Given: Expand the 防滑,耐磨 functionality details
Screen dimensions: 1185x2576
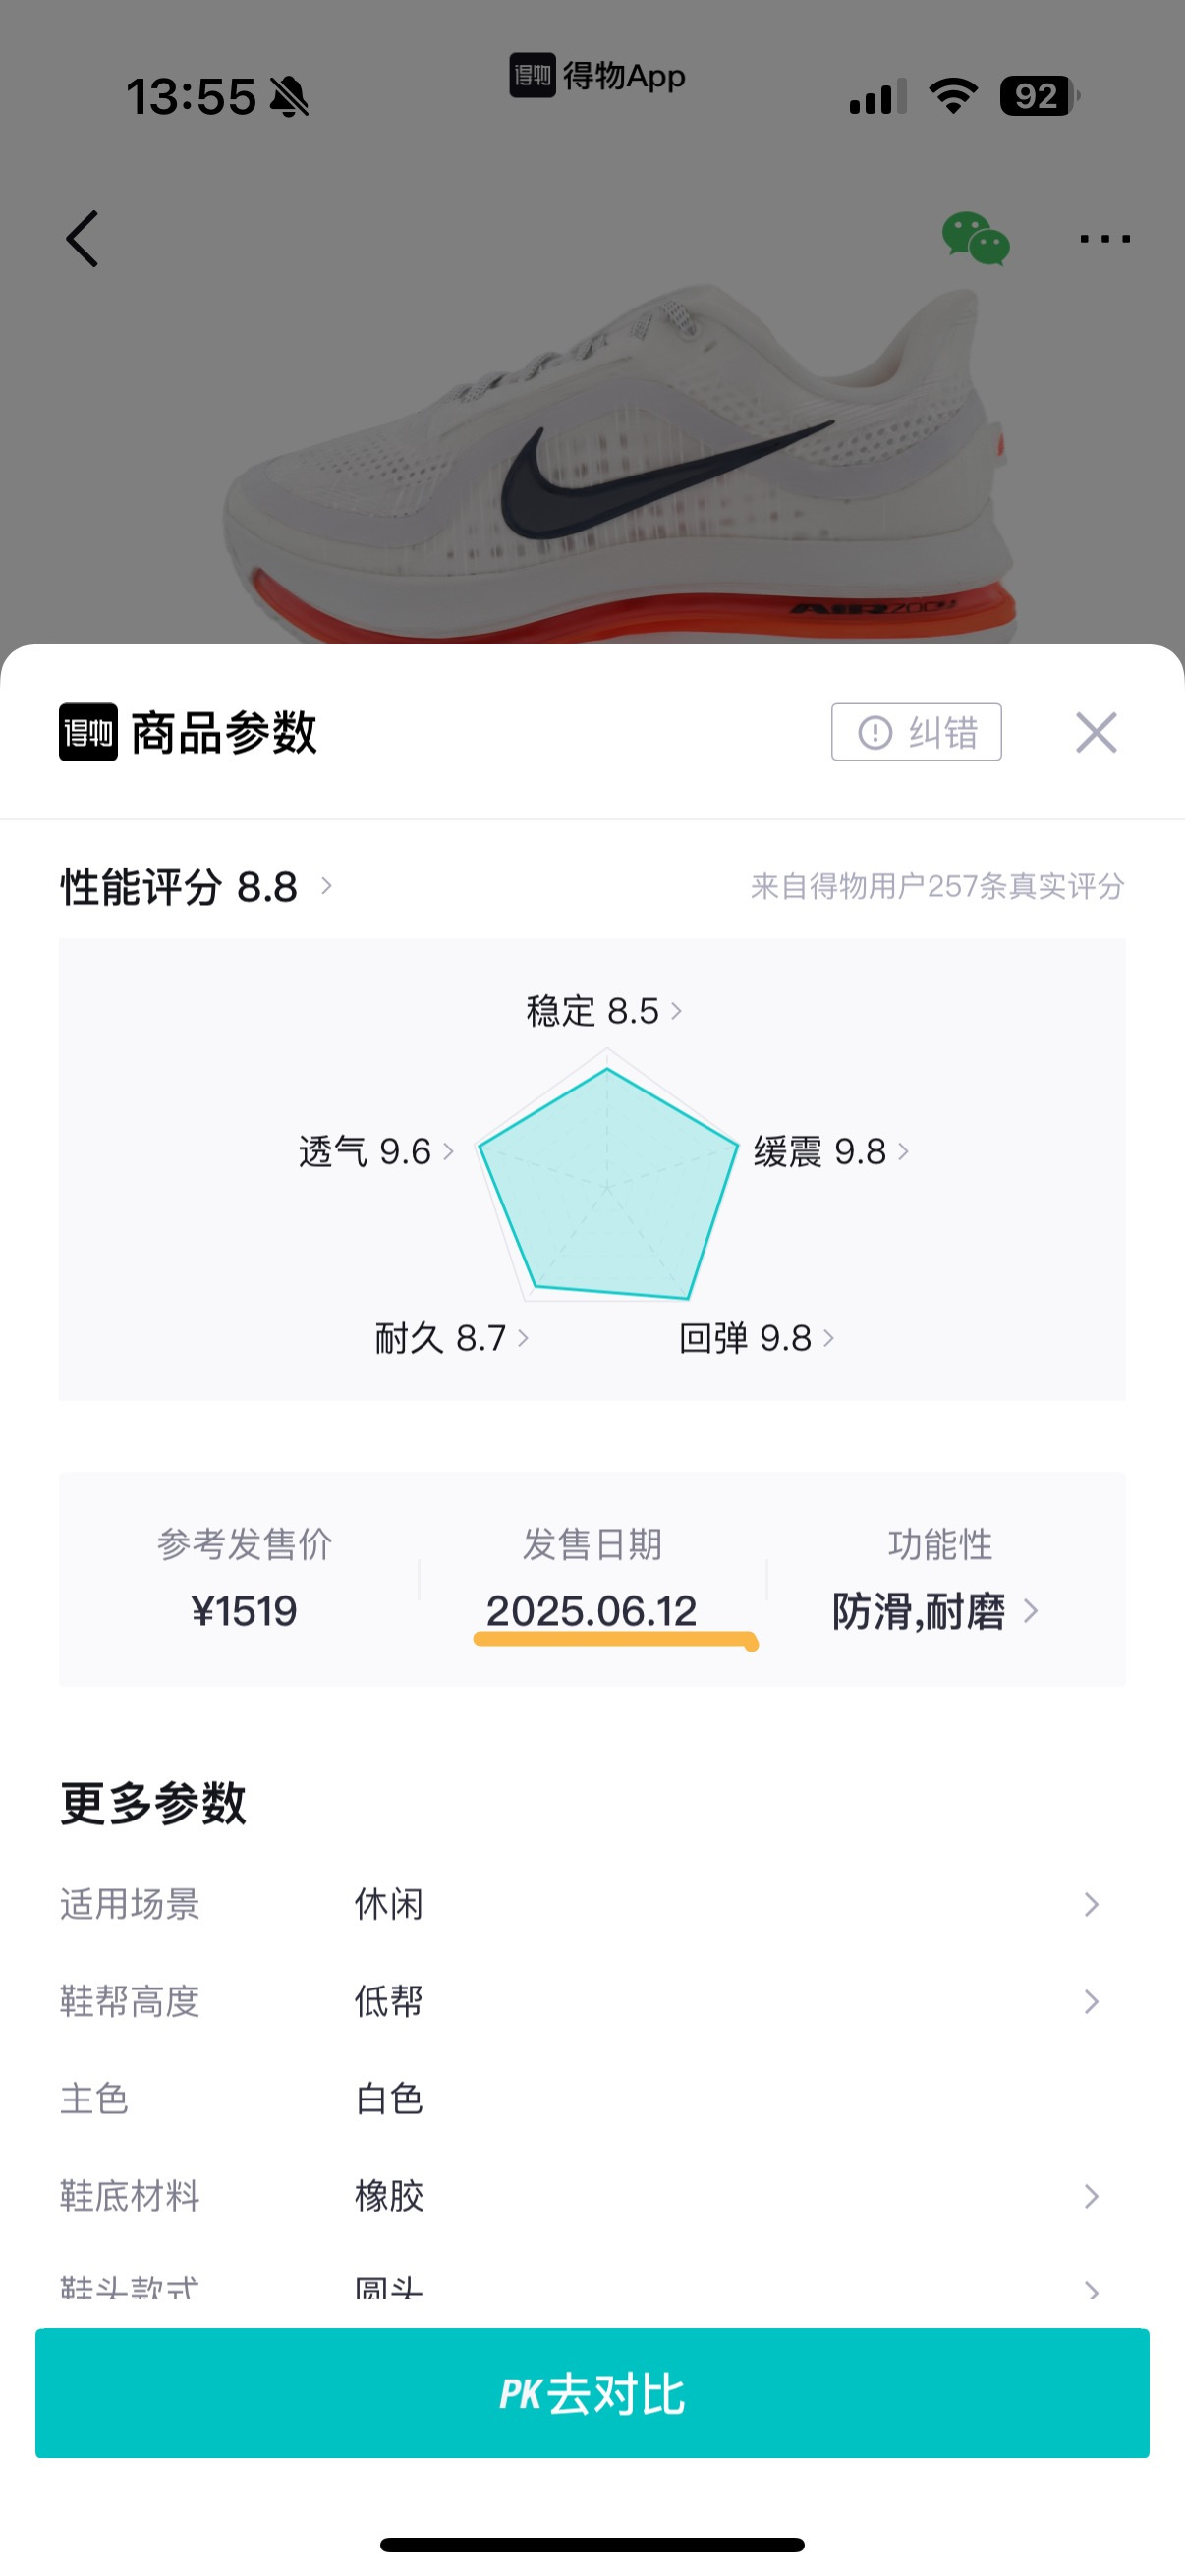Looking at the screenshot, I should 935,1611.
